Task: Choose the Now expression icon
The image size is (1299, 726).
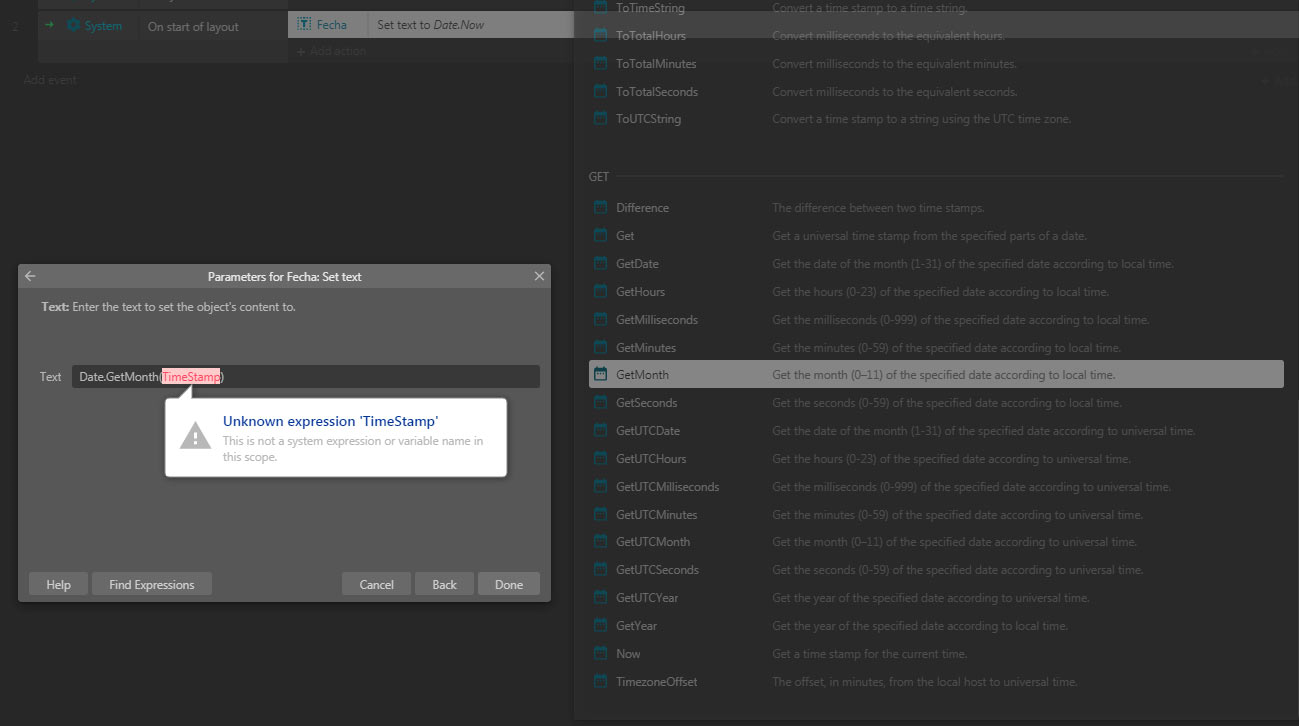Action: tap(600, 653)
